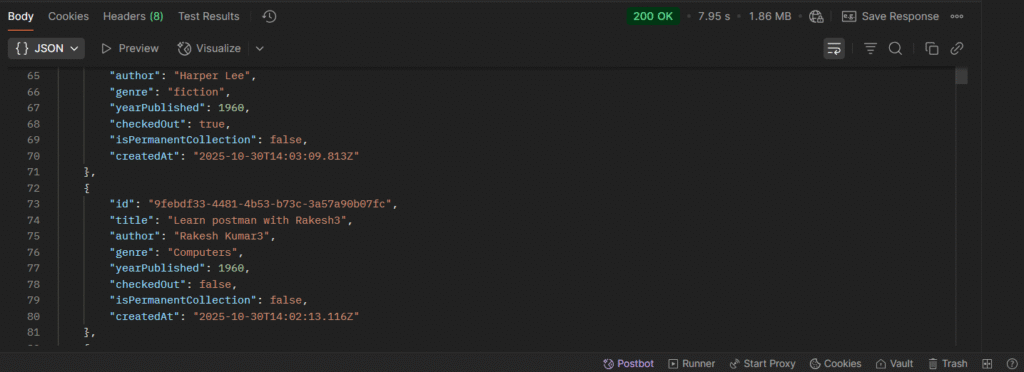The image size is (1024, 372).
Task: Open the Headers (8) tab
Action: pos(133,16)
